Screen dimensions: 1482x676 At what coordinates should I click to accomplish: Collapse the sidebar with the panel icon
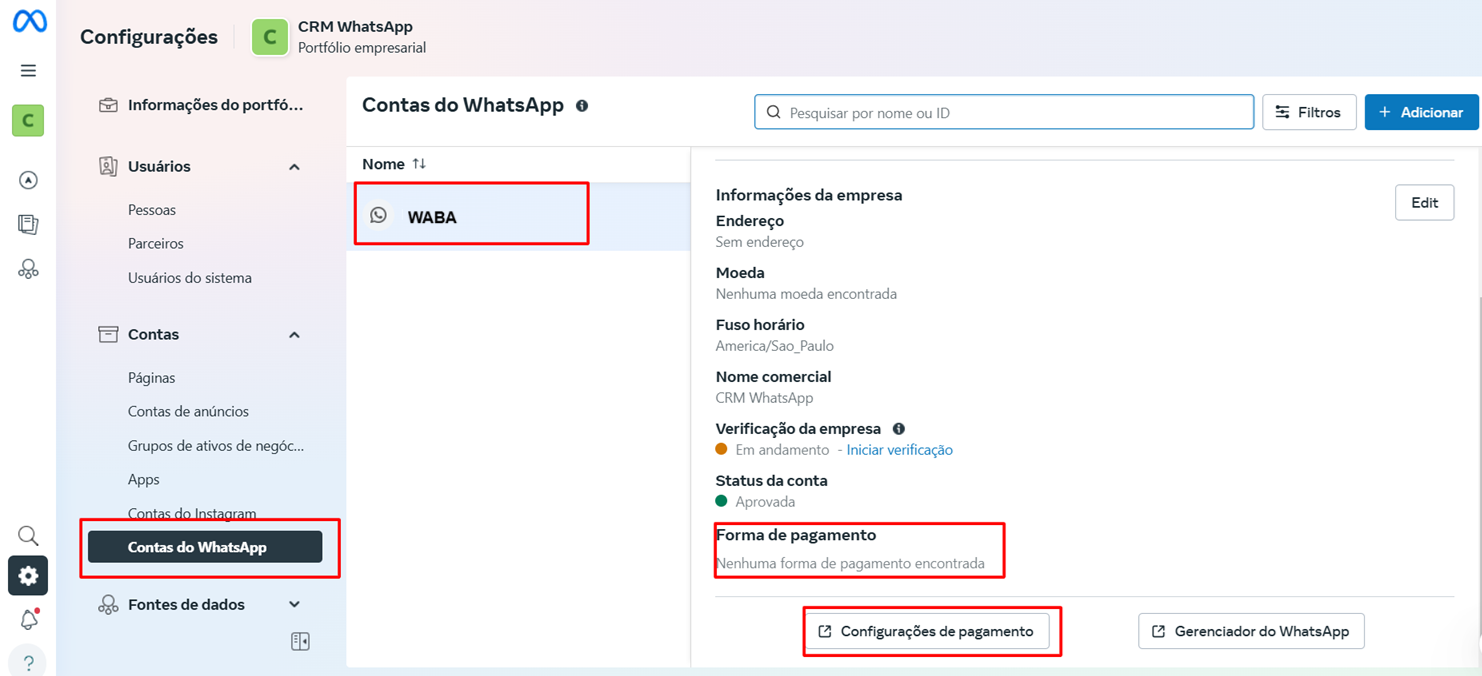[302, 641]
